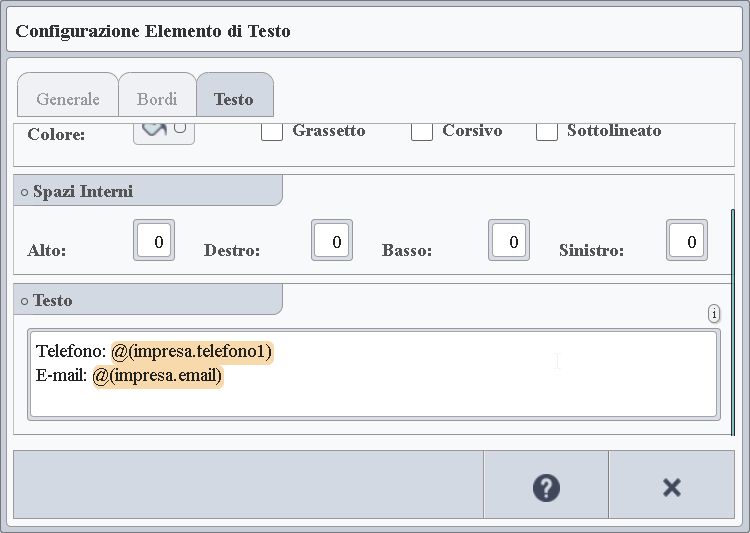Image resolution: width=750 pixels, height=533 pixels.
Task: Open the help question mark icon
Action: point(546,487)
